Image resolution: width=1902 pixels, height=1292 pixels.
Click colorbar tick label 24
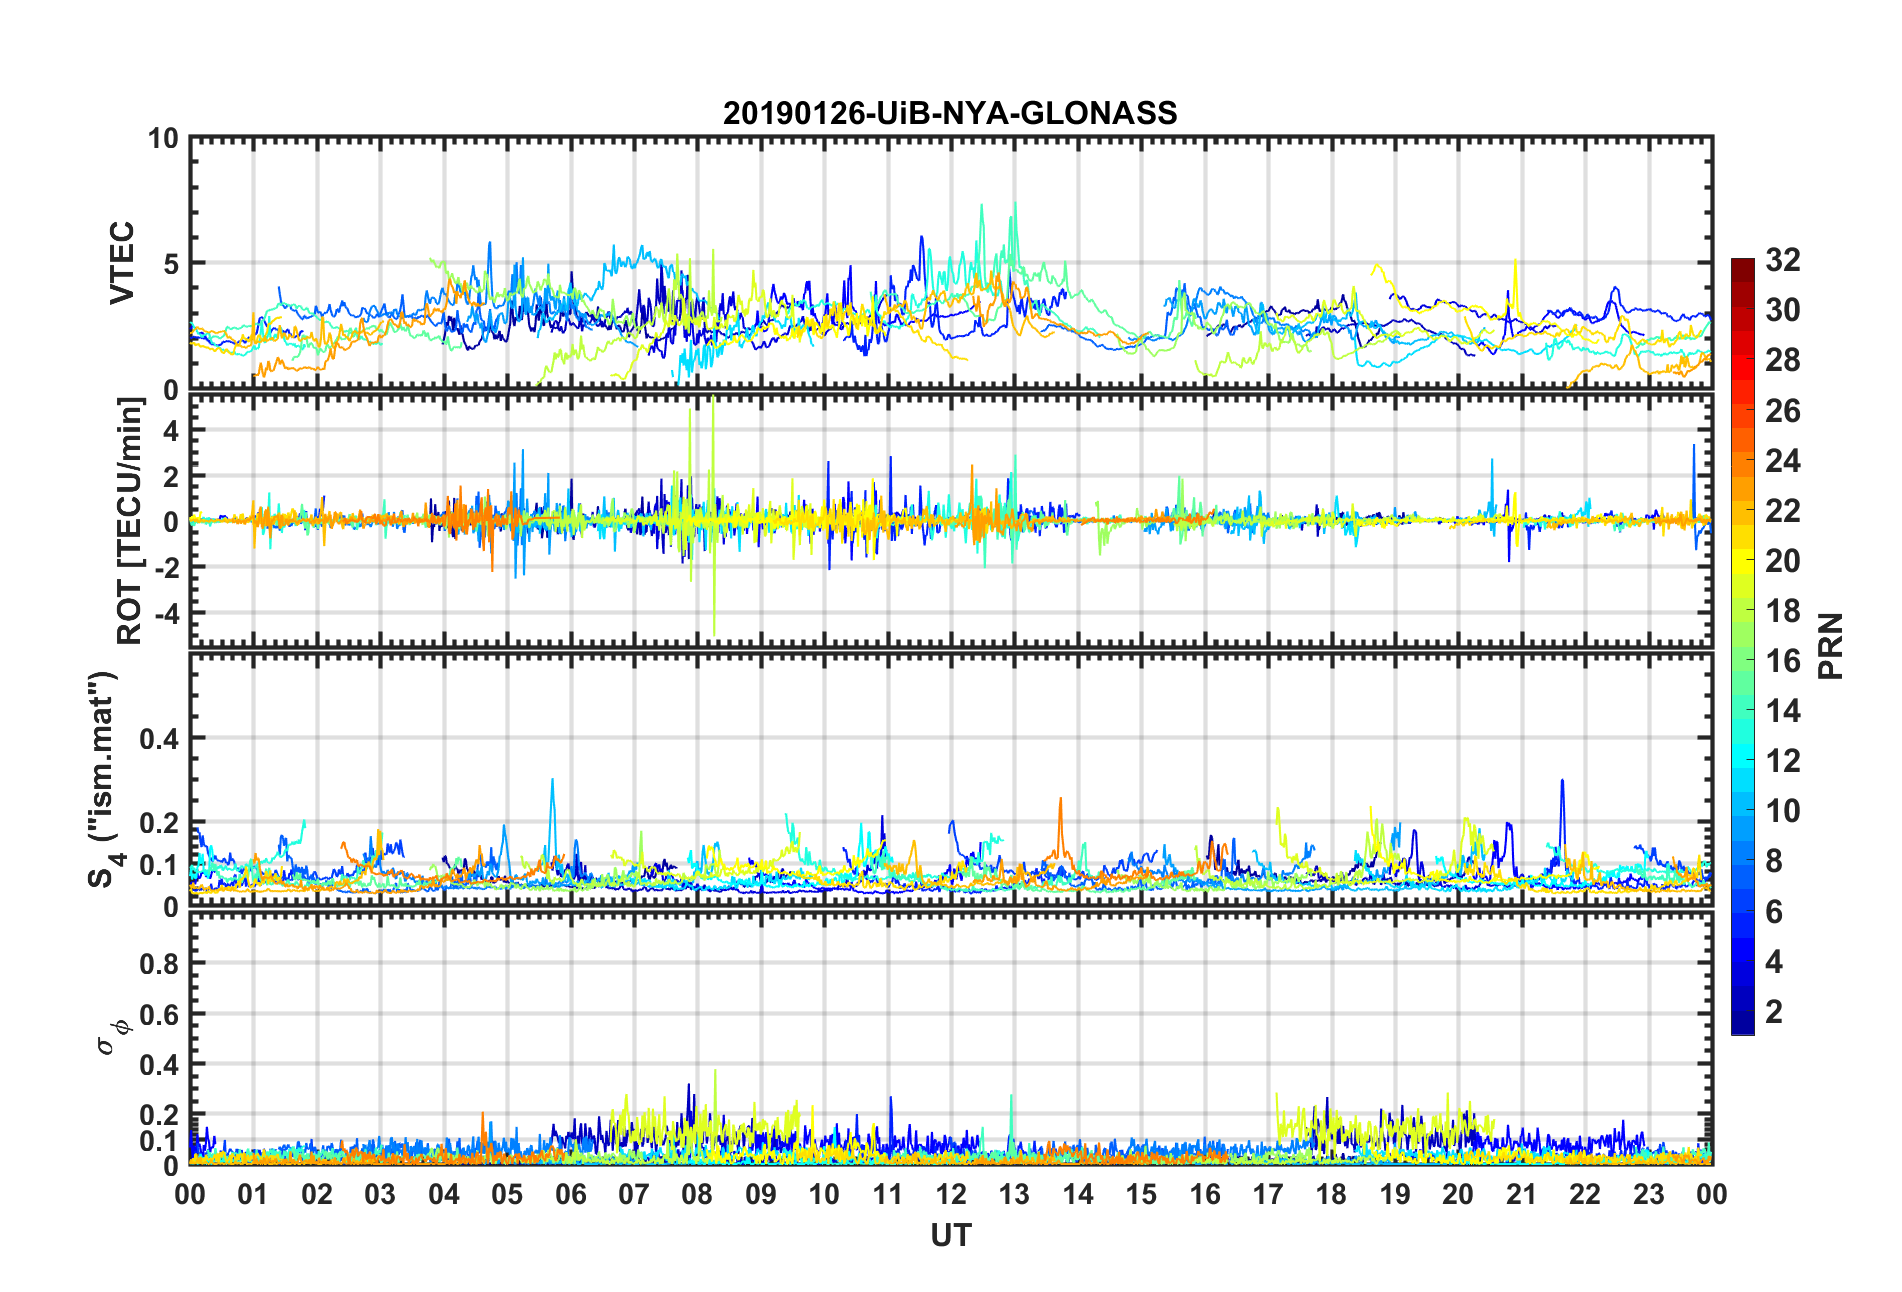pos(1783,460)
